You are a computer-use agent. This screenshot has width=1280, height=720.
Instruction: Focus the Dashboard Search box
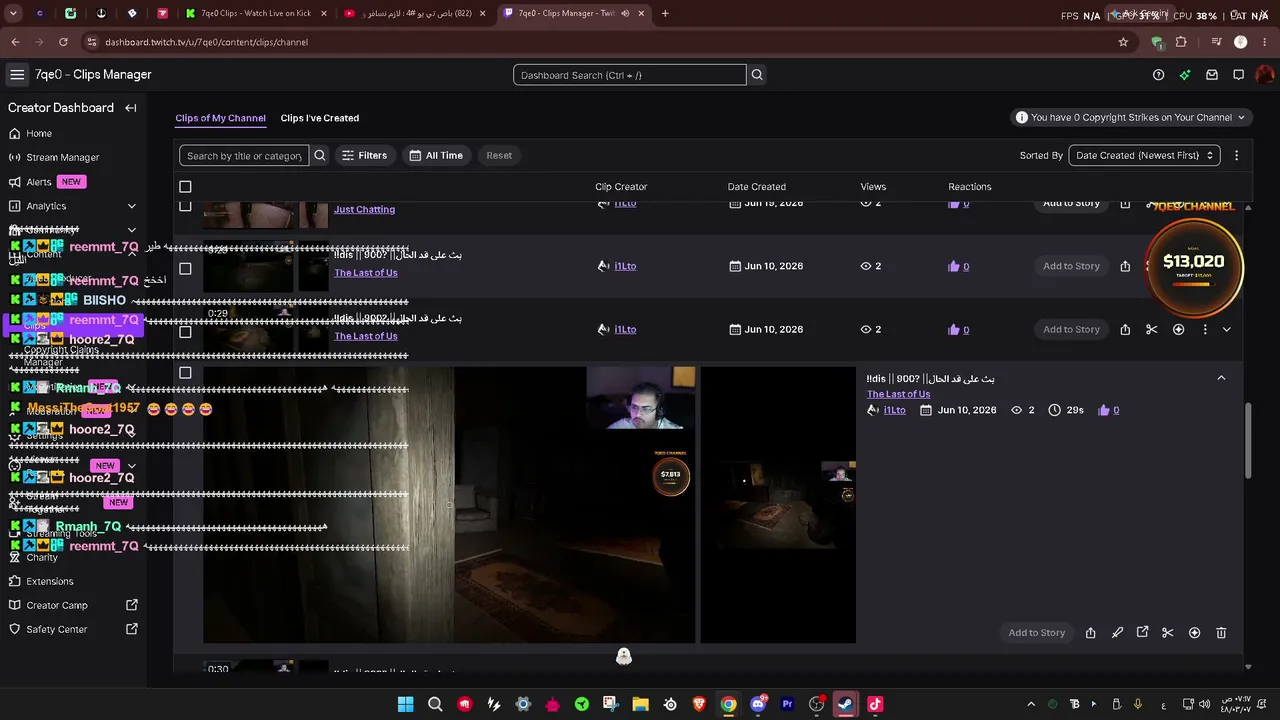click(x=630, y=75)
